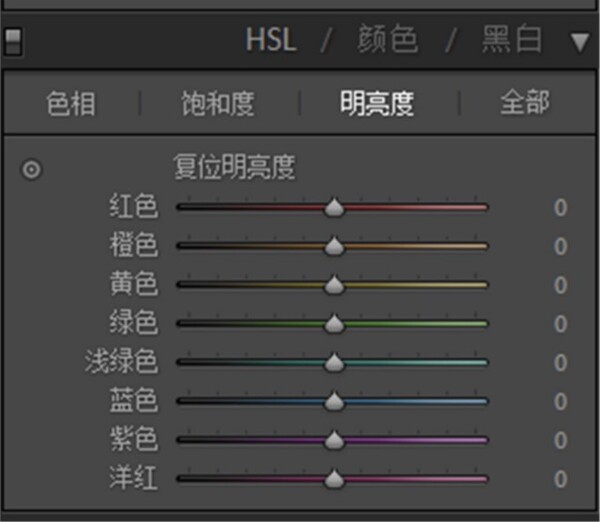
Task: Click the 紫色 value field showing 0
Action: click(x=560, y=440)
